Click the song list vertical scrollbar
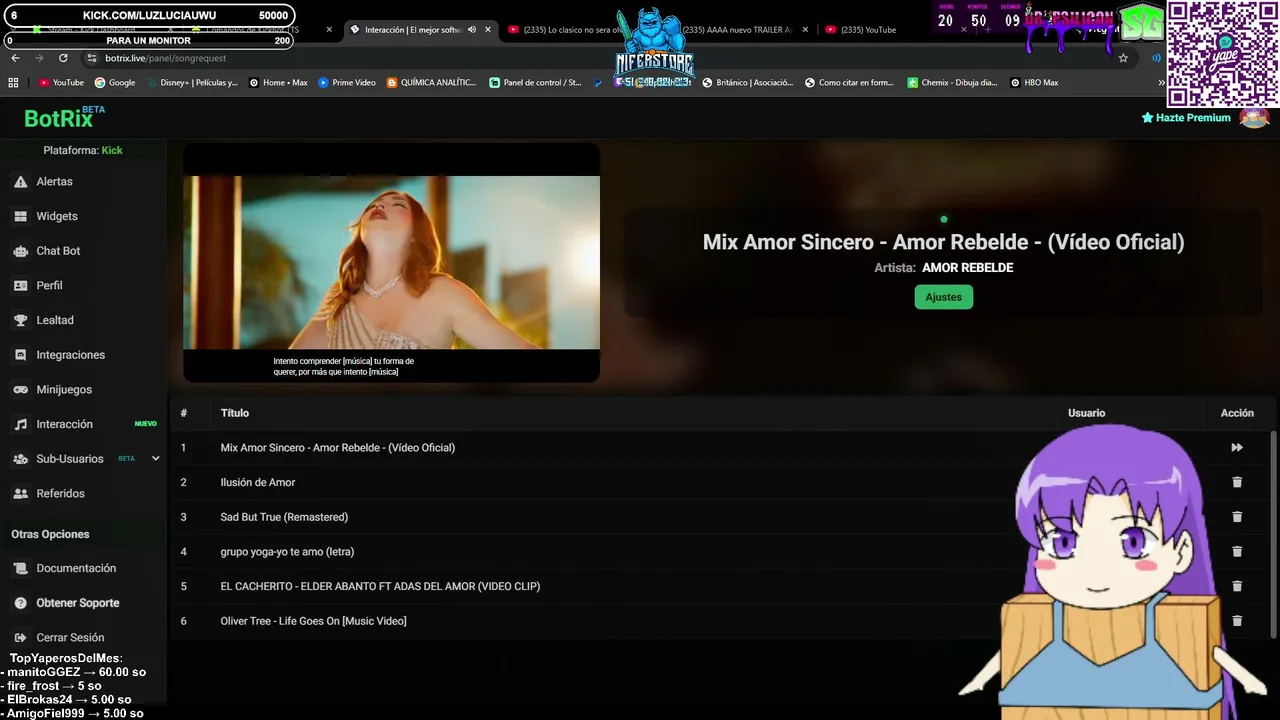Viewport: 1280px width, 720px height. (x=1273, y=532)
